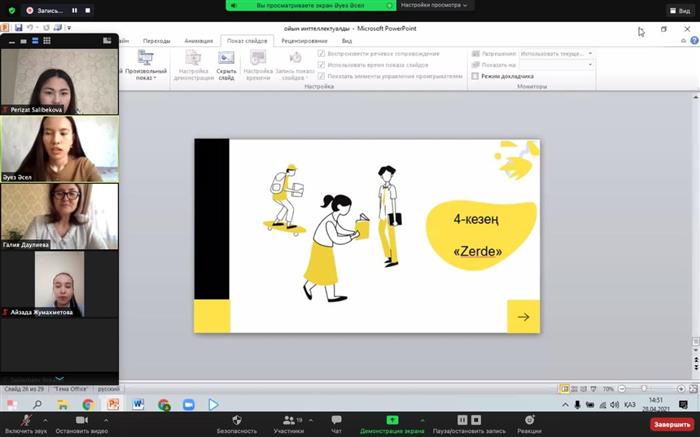The height and width of the screenshot is (437, 700).
Task: Open the Рецензирование ribbon tab
Action: pos(304,41)
